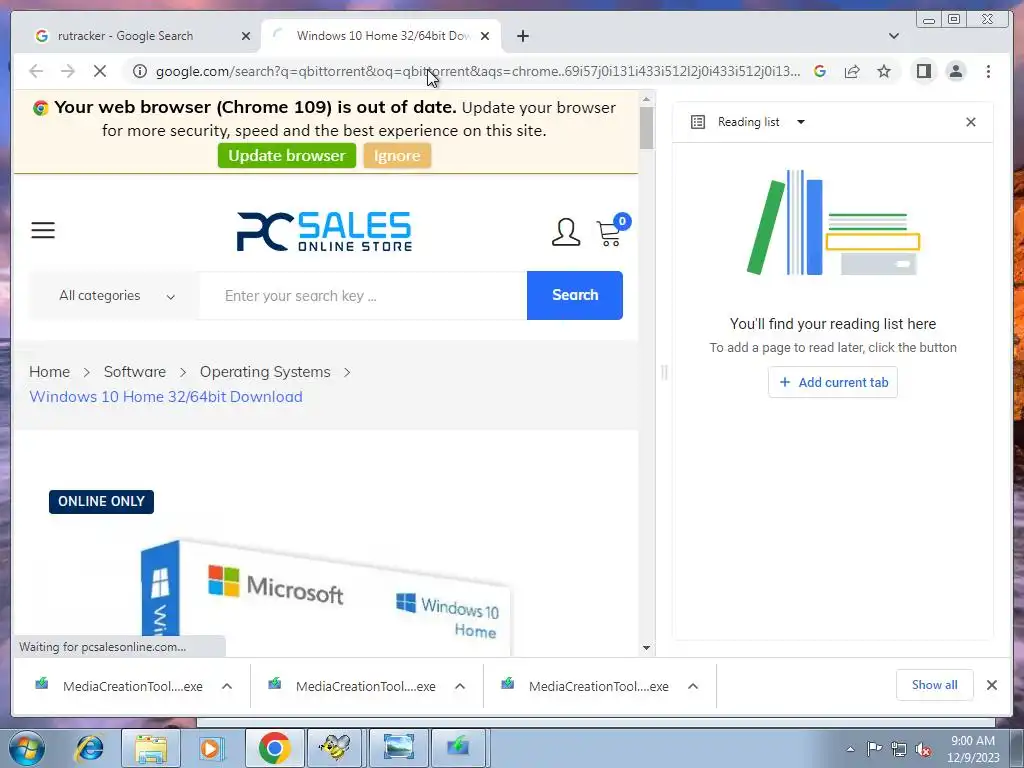Click the Reading list panel icon

click(697, 122)
